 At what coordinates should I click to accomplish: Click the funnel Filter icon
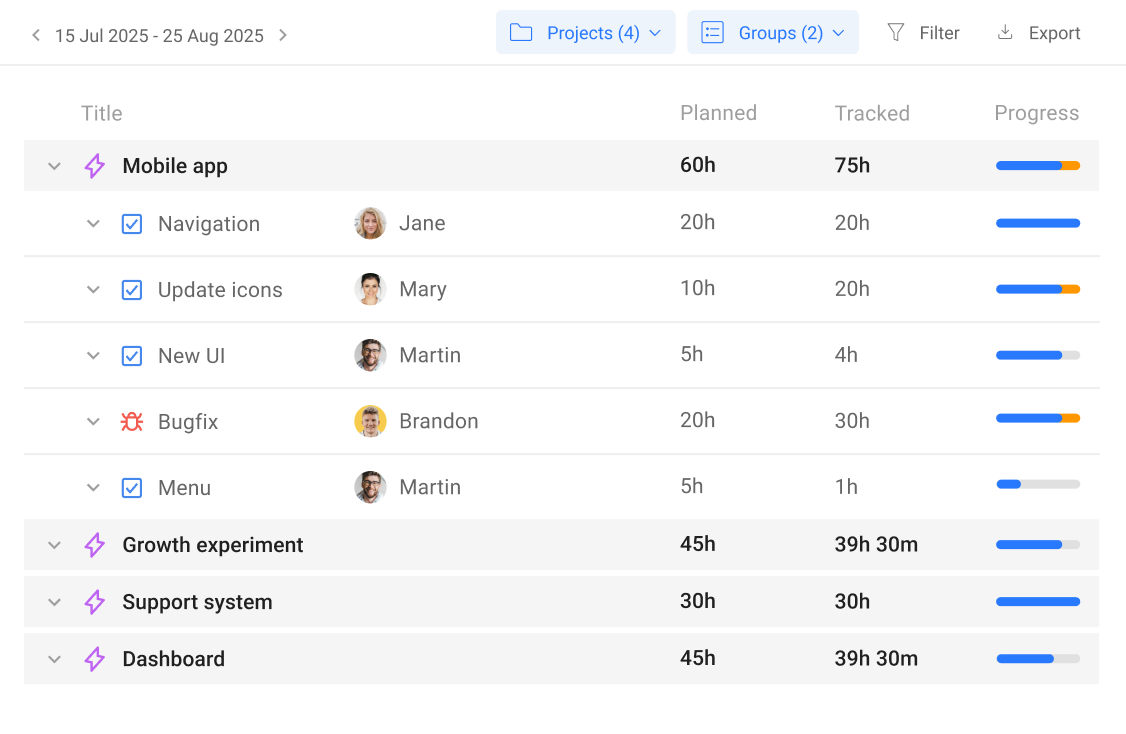point(896,33)
